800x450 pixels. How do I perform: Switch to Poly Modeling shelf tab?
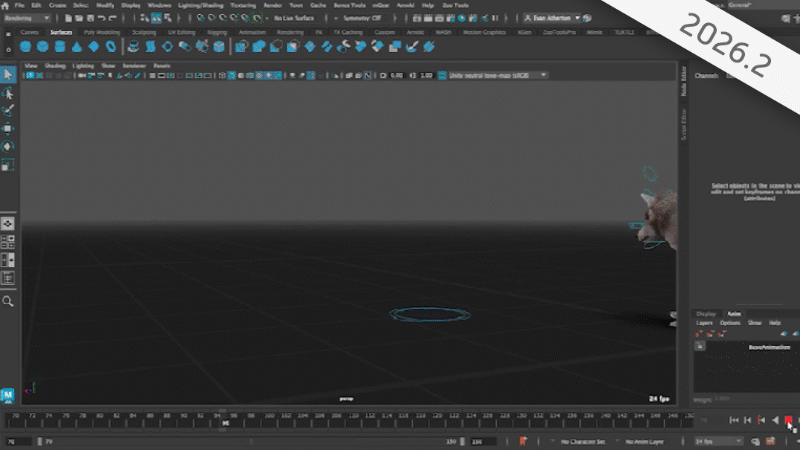[x=102, y=32]
